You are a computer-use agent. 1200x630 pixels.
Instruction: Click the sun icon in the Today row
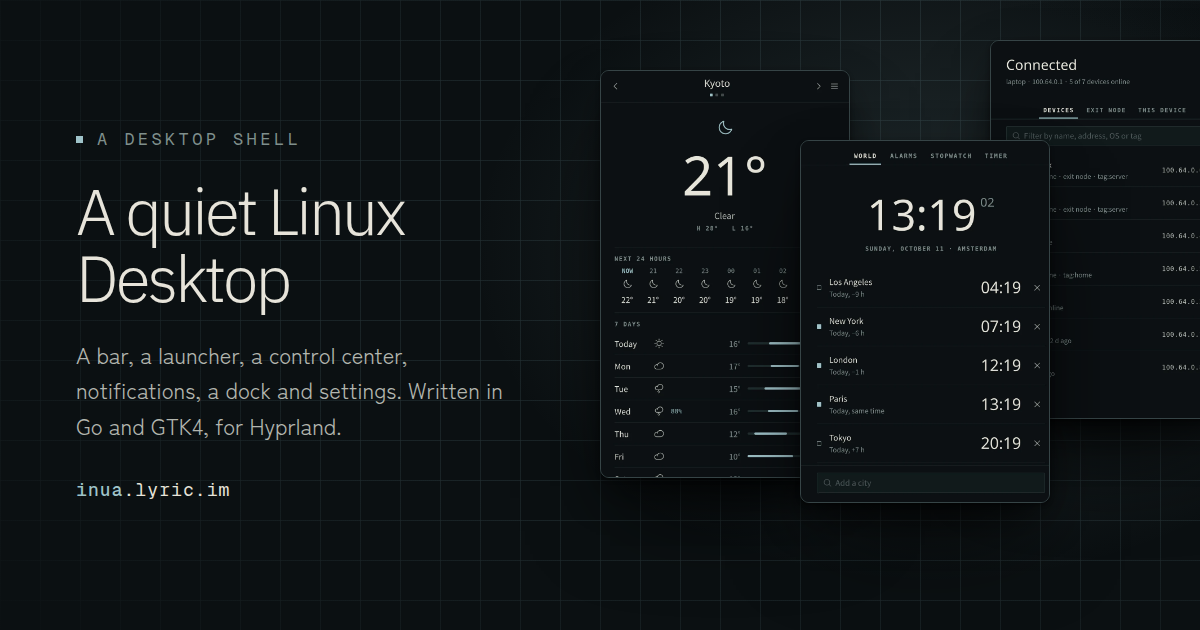659,343
